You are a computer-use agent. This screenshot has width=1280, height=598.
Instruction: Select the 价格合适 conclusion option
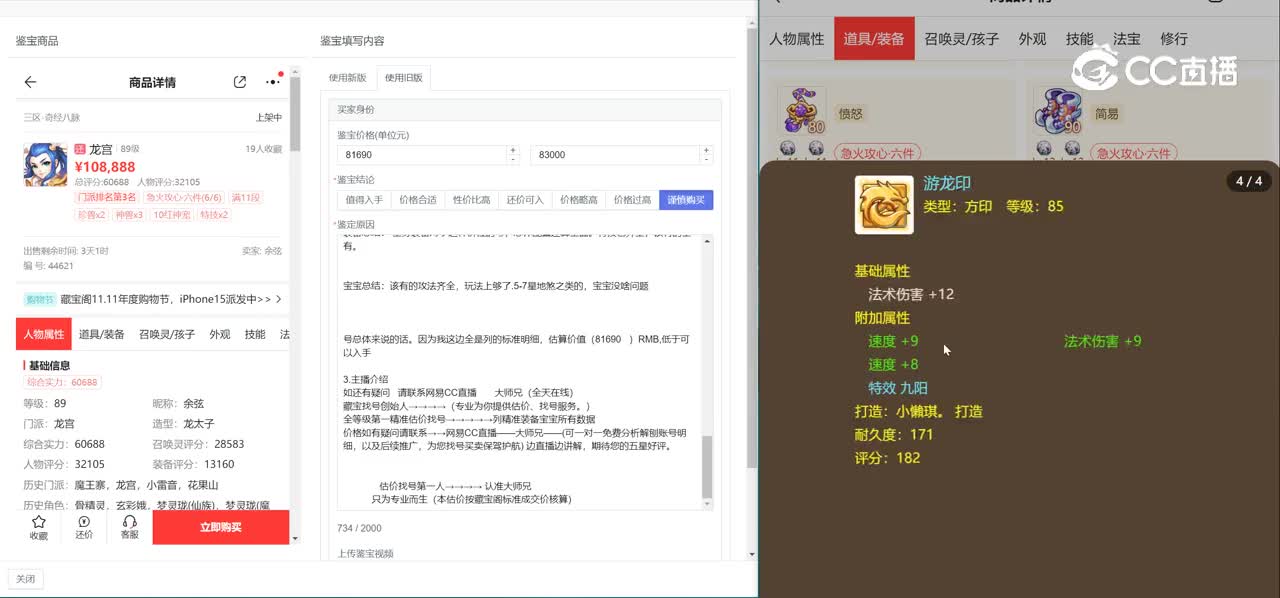(x=417, y=200)
